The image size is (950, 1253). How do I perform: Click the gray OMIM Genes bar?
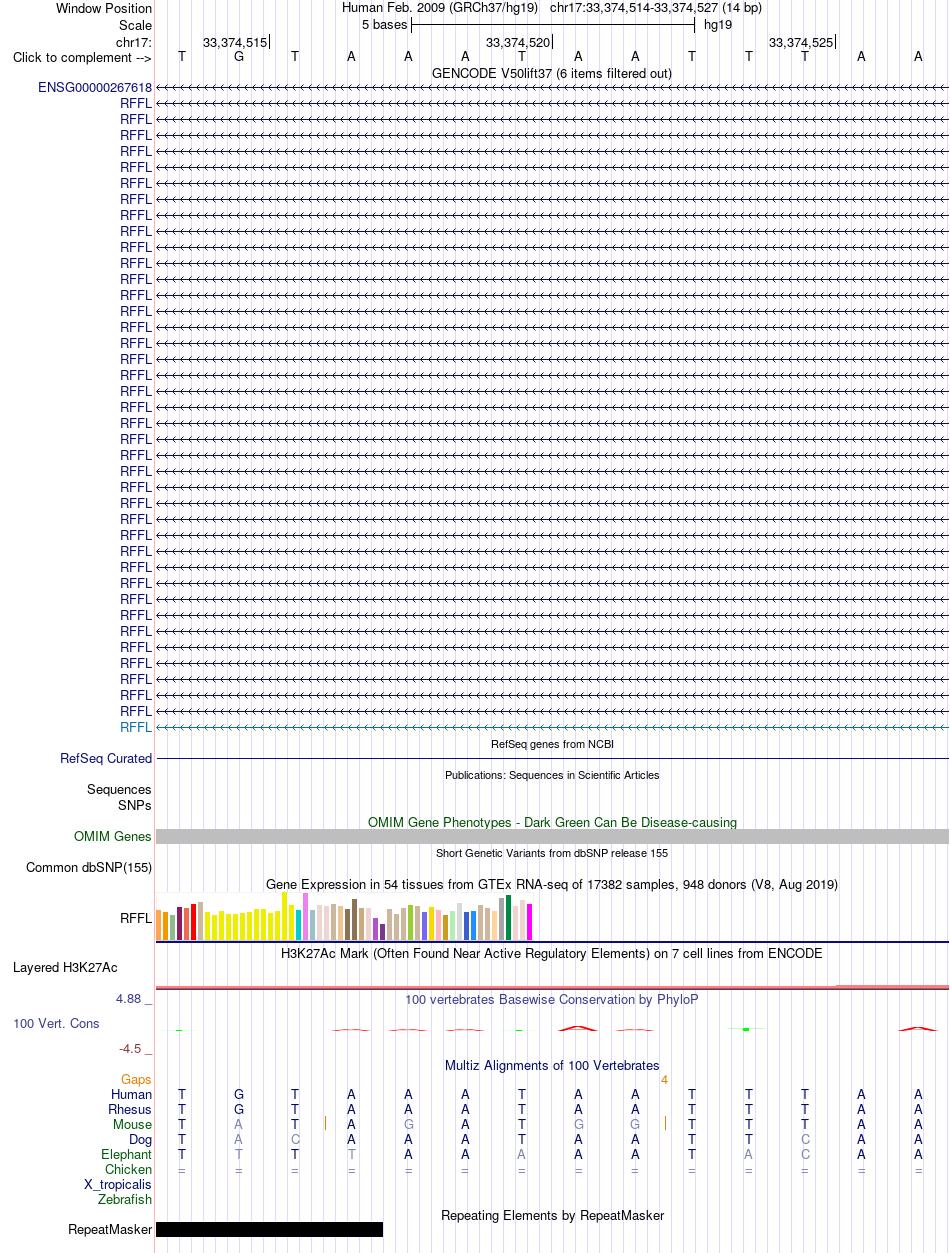pyautogui.click(x=552, y=837)
